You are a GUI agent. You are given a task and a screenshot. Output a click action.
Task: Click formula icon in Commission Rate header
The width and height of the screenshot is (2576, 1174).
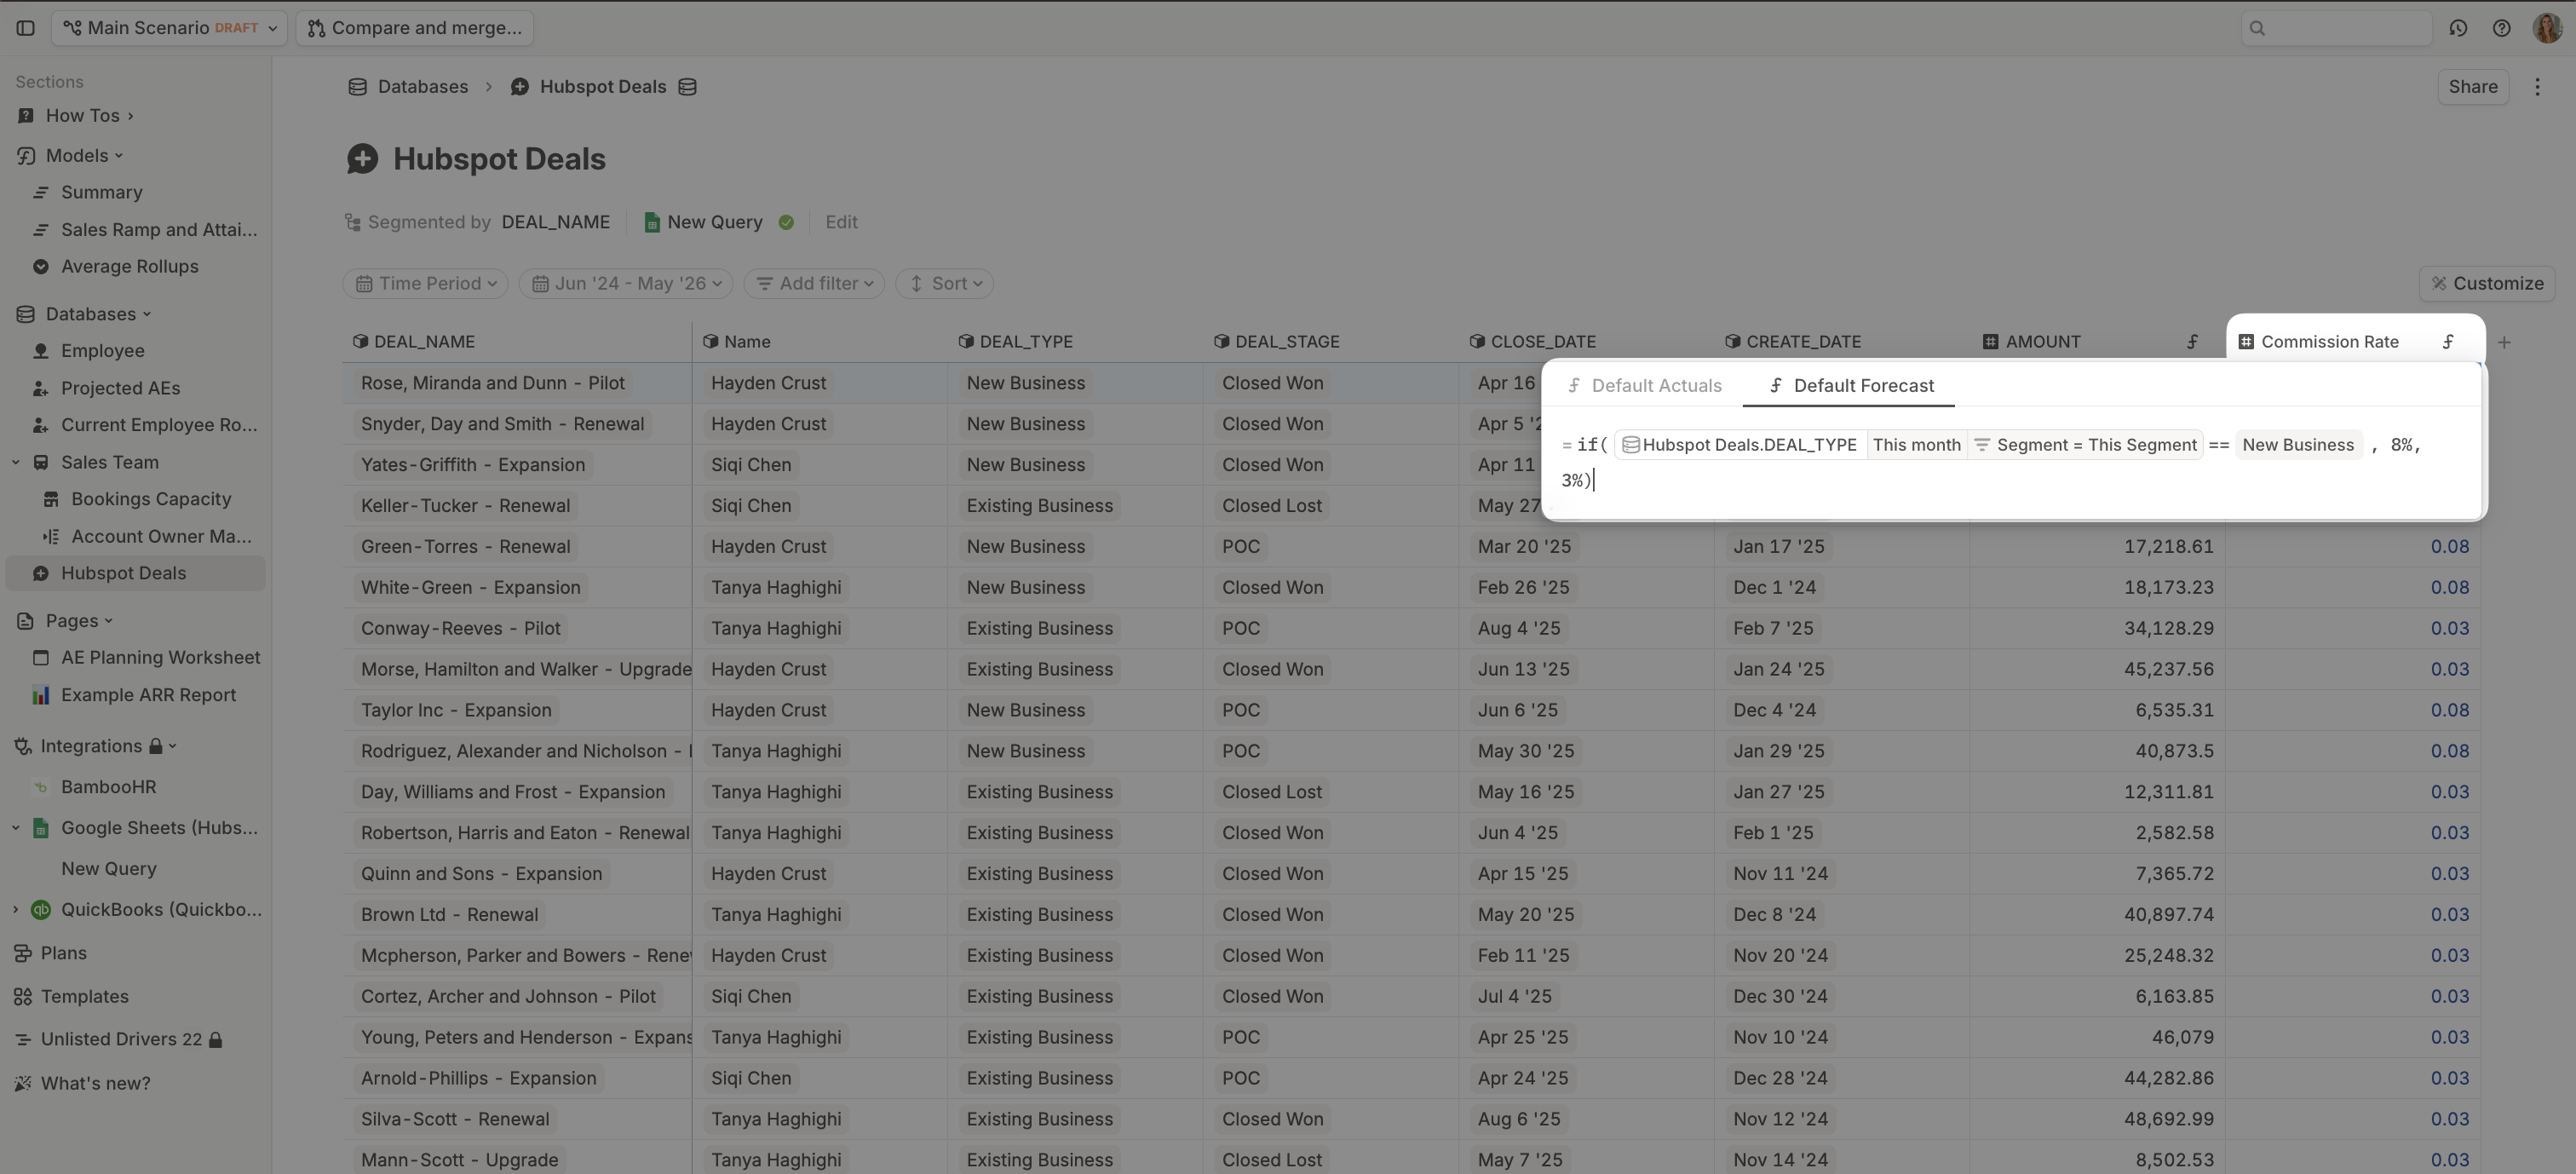coord(2448,342)
